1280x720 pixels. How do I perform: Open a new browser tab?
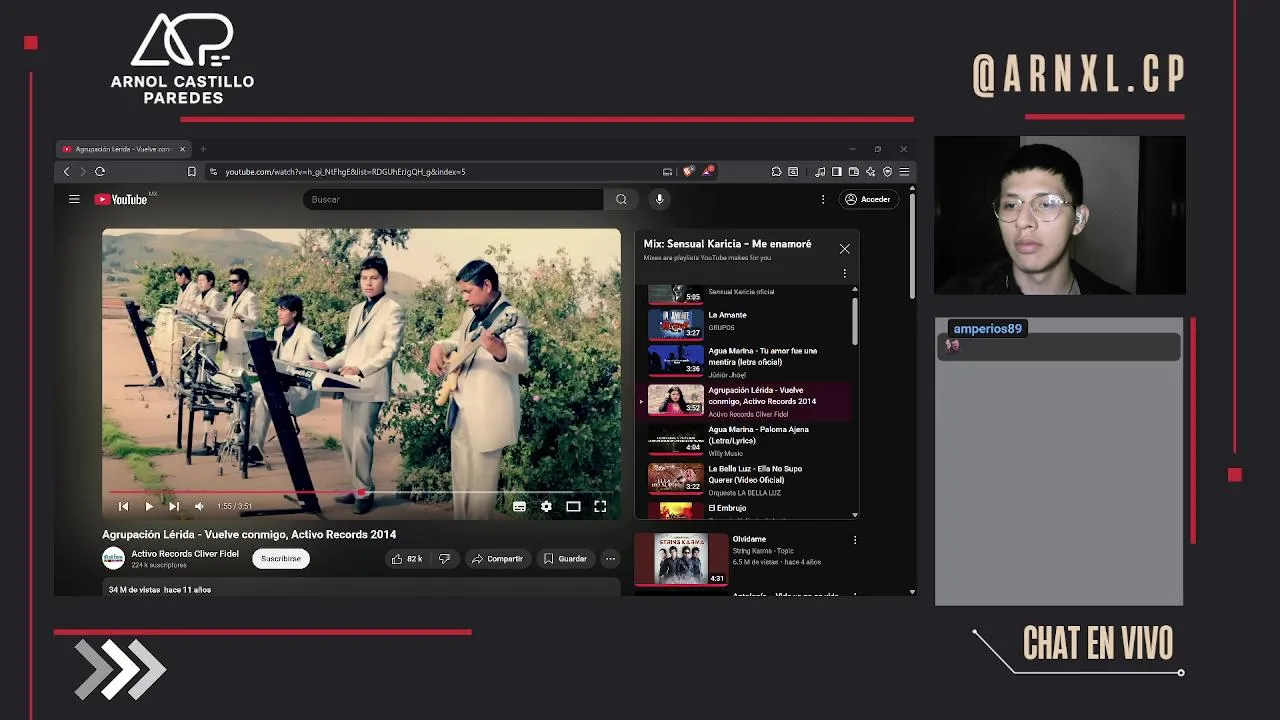tap(203, 149)
